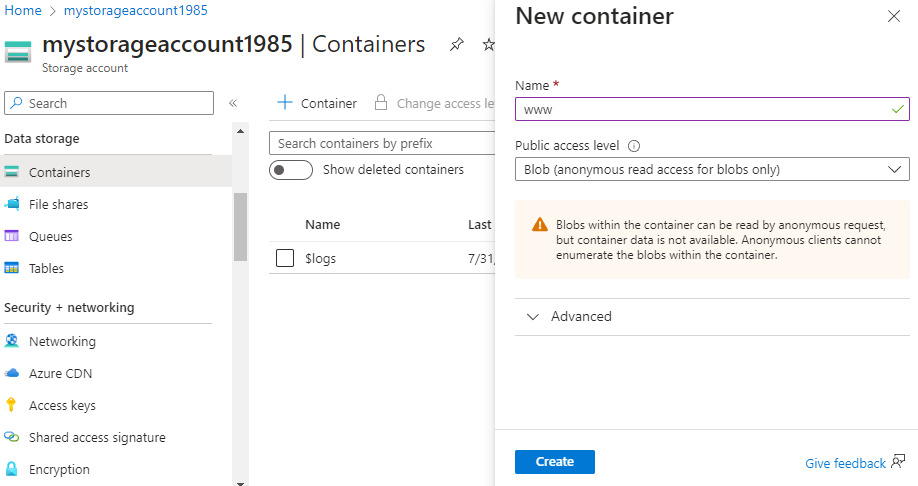This screenshot has width=918, height=486.
Task: Click the padlock icon for Change access level
Action: coord(381,102)
